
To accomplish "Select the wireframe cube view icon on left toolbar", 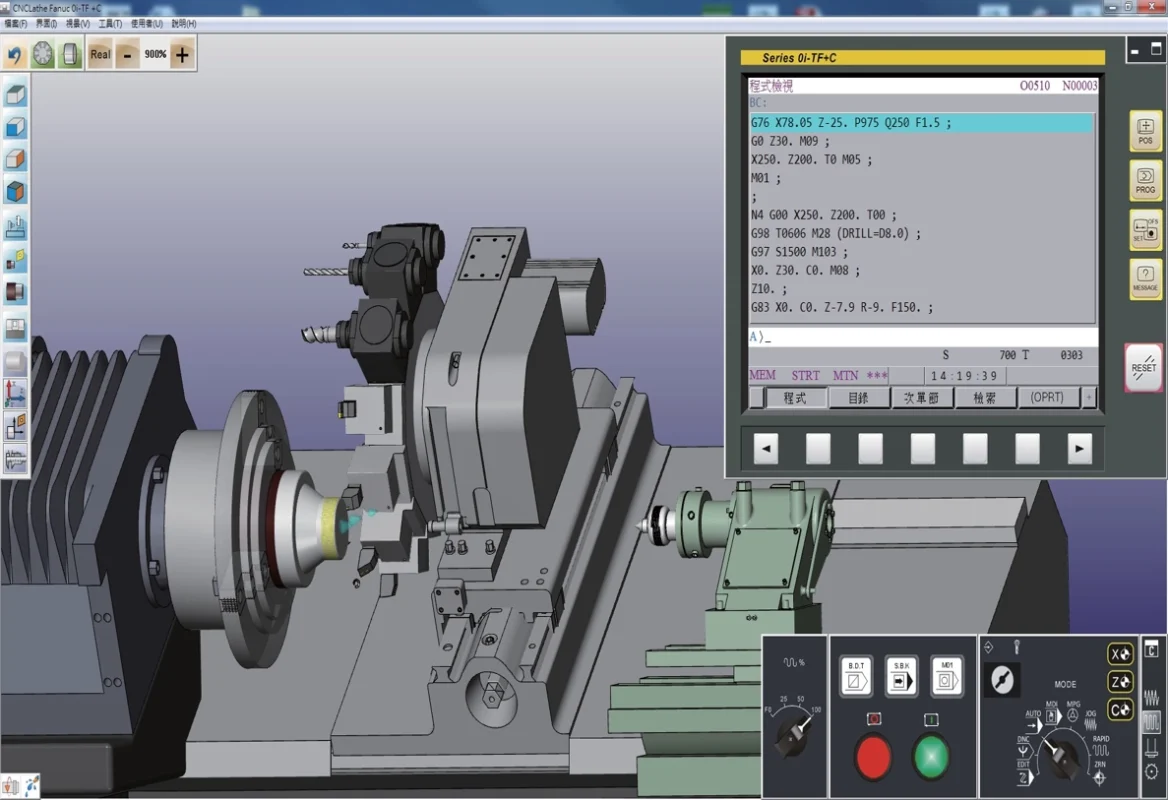I will pos(14,96).
